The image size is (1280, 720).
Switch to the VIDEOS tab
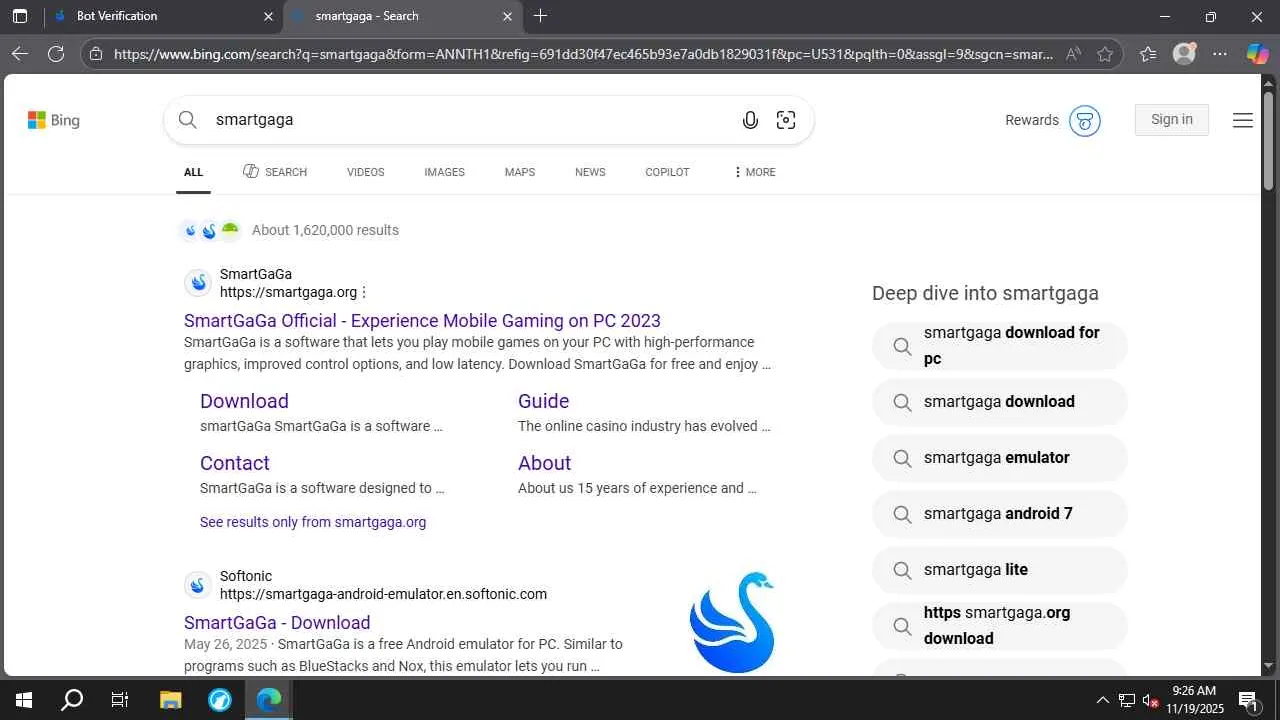366,172
